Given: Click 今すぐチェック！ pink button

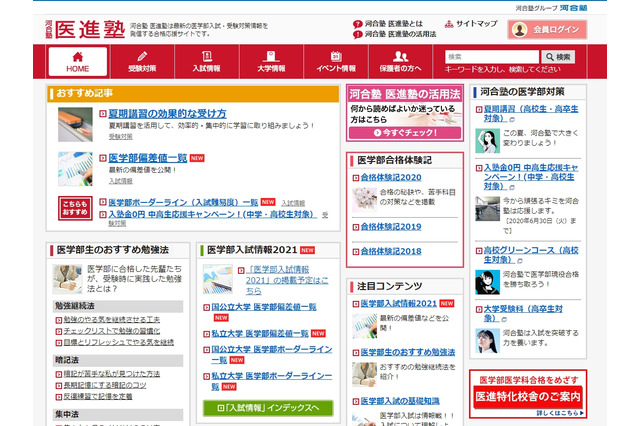Looking at the screenshot, I should pyautogui.click(x=405, y=133).
